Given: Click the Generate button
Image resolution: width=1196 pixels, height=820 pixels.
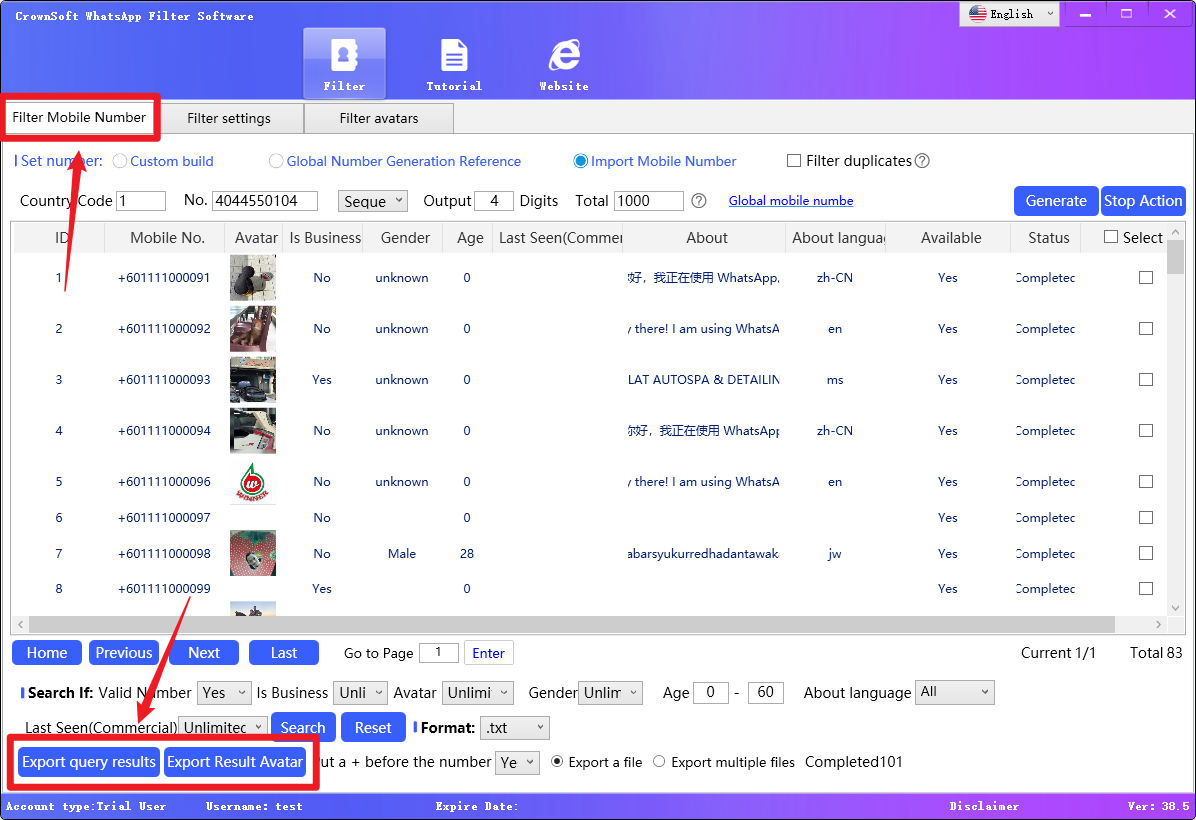Looking at the screenshot, I should pos(1056,201).
